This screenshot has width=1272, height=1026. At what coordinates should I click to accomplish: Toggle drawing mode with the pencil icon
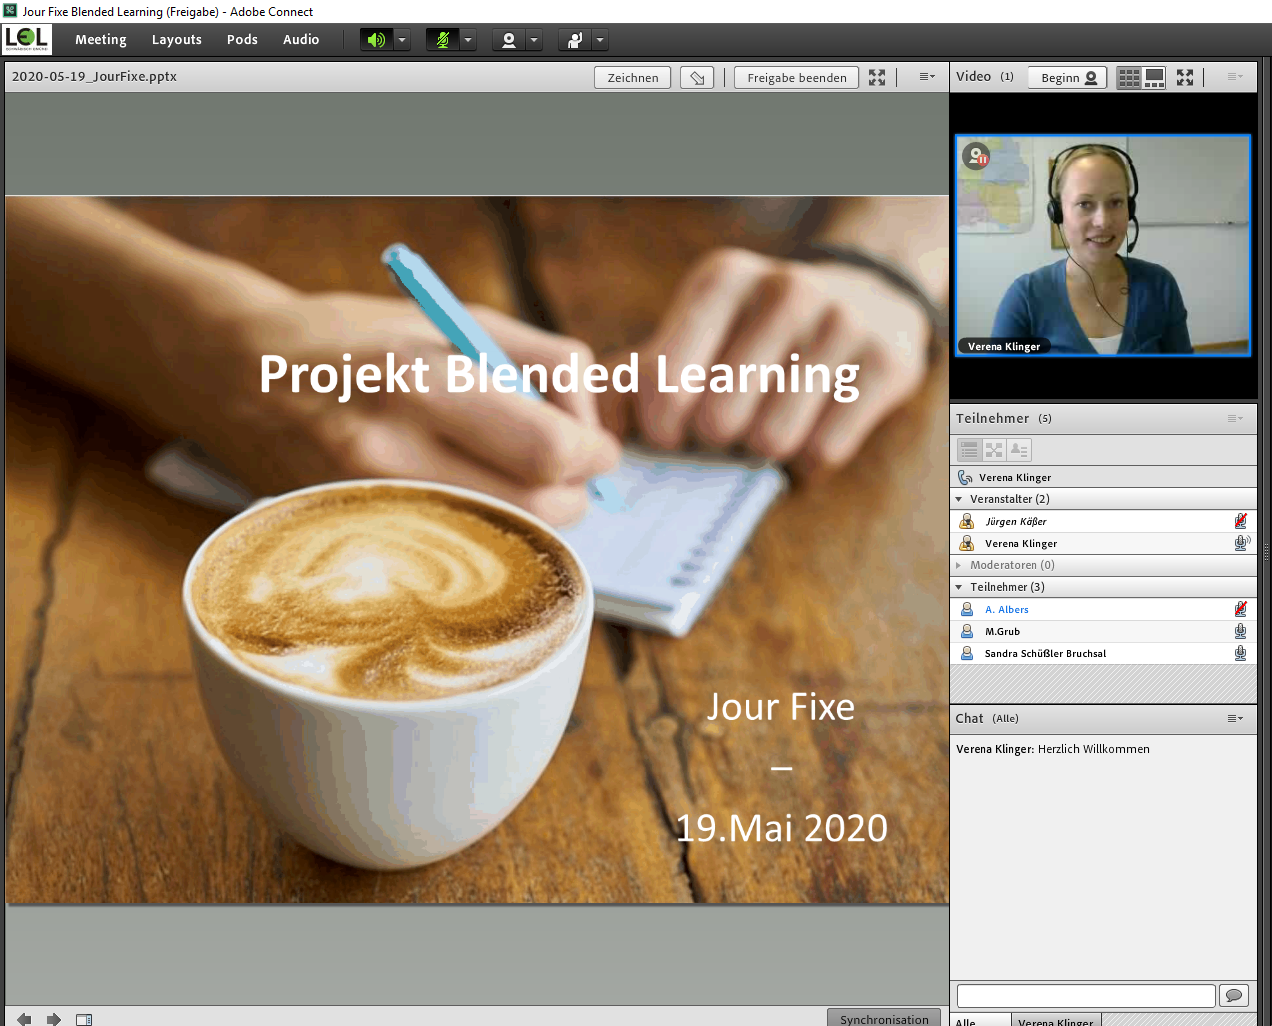click(x=696, y=77)
